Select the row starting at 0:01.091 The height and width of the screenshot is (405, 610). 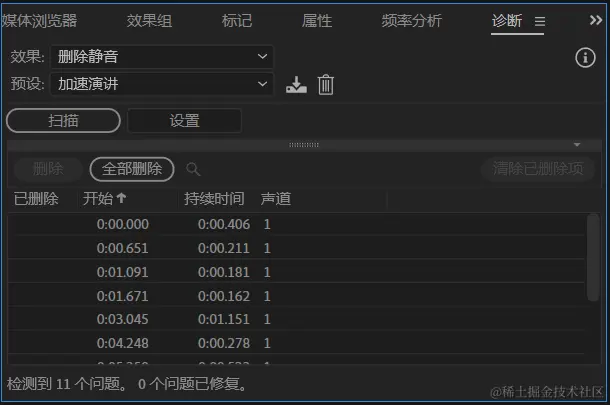(x=296, y=272)
